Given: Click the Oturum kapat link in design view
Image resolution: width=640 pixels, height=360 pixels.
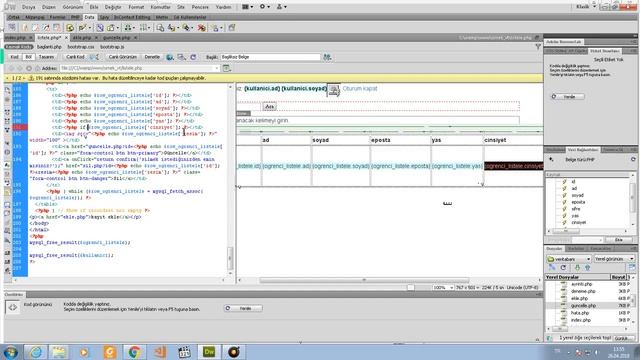Looking at the screenshot, I should point(360,89).
